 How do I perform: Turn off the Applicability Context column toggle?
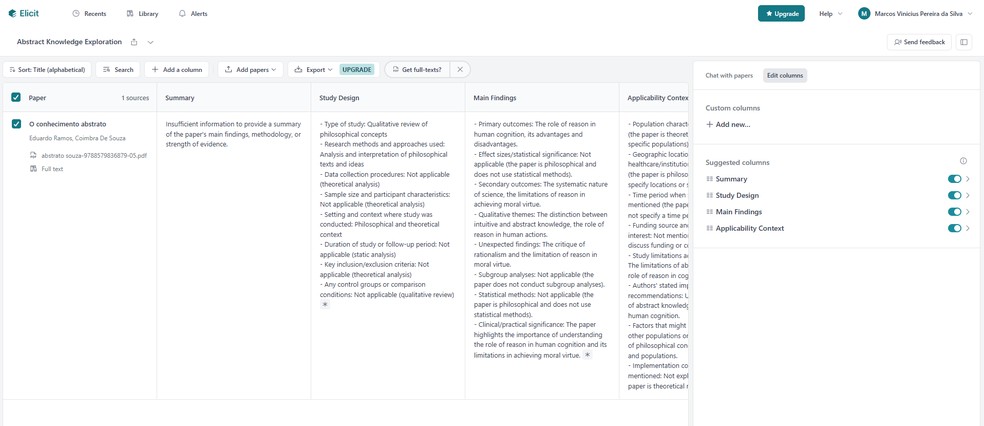[x=954, y=228]
